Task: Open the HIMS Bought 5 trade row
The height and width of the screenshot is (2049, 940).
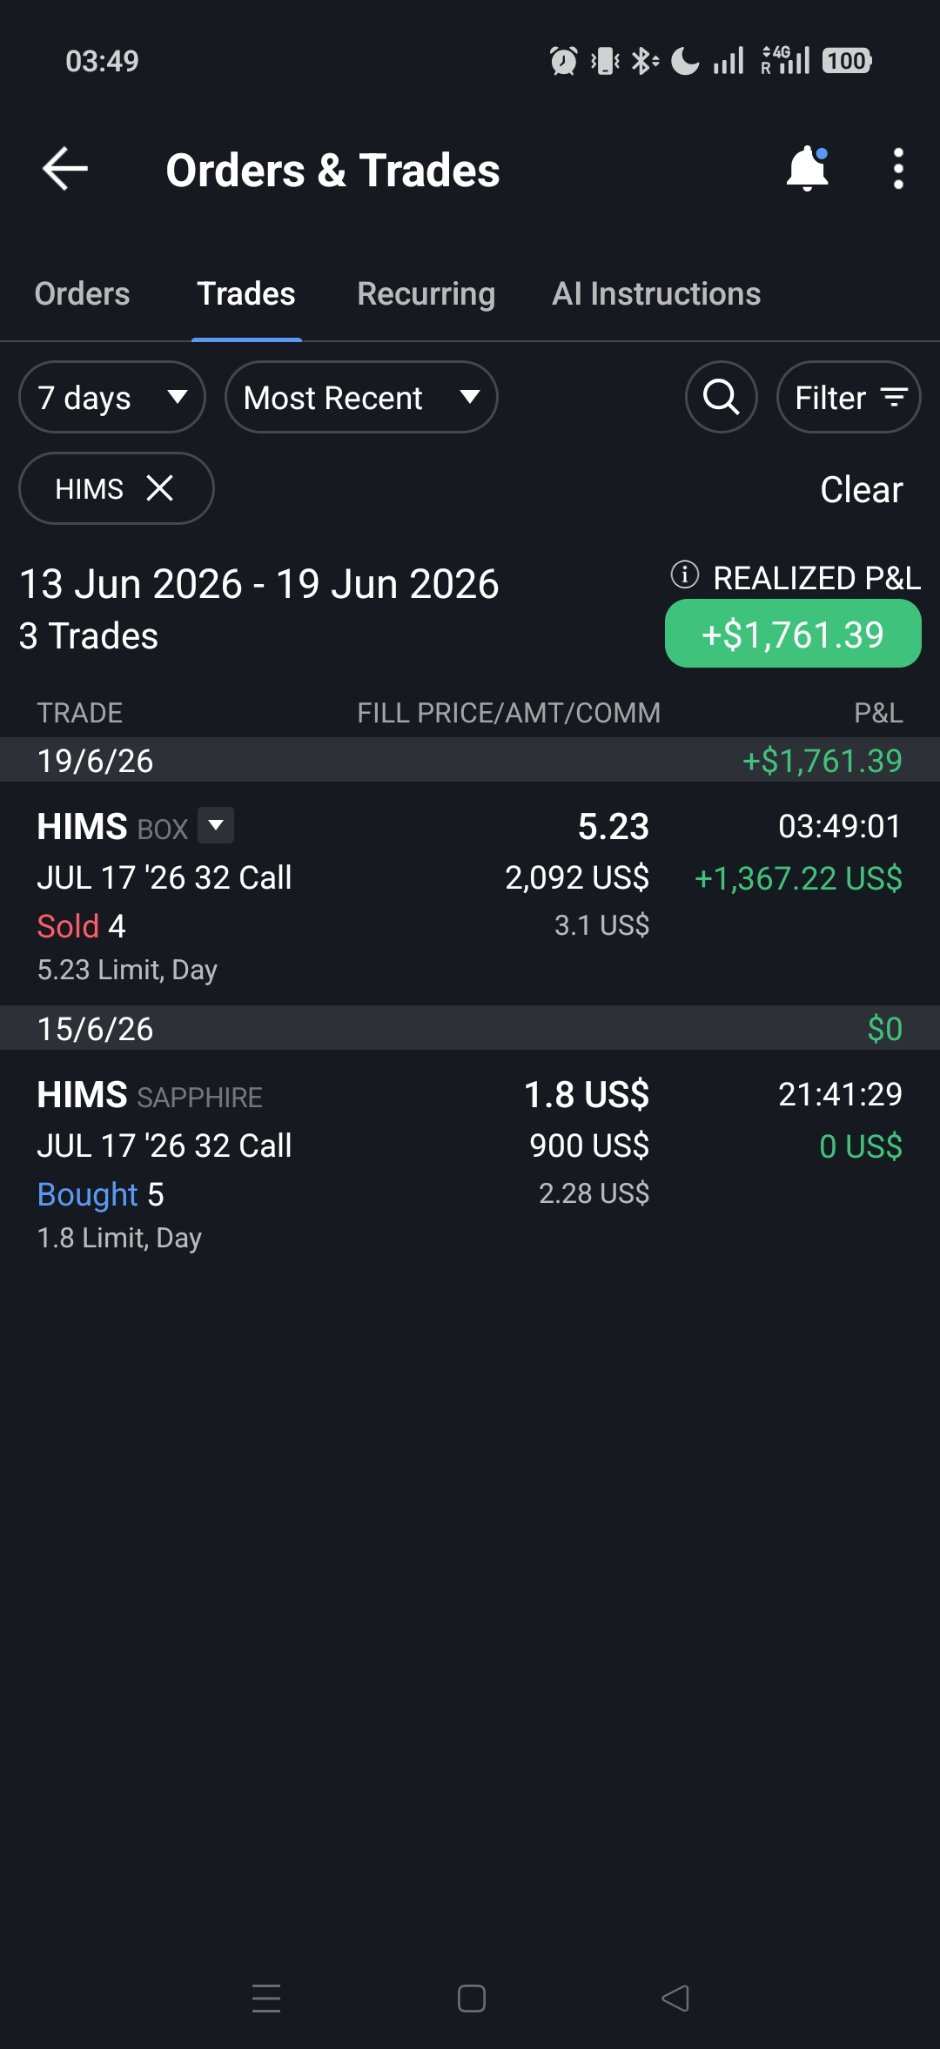Action: (x=470, y=1162)
